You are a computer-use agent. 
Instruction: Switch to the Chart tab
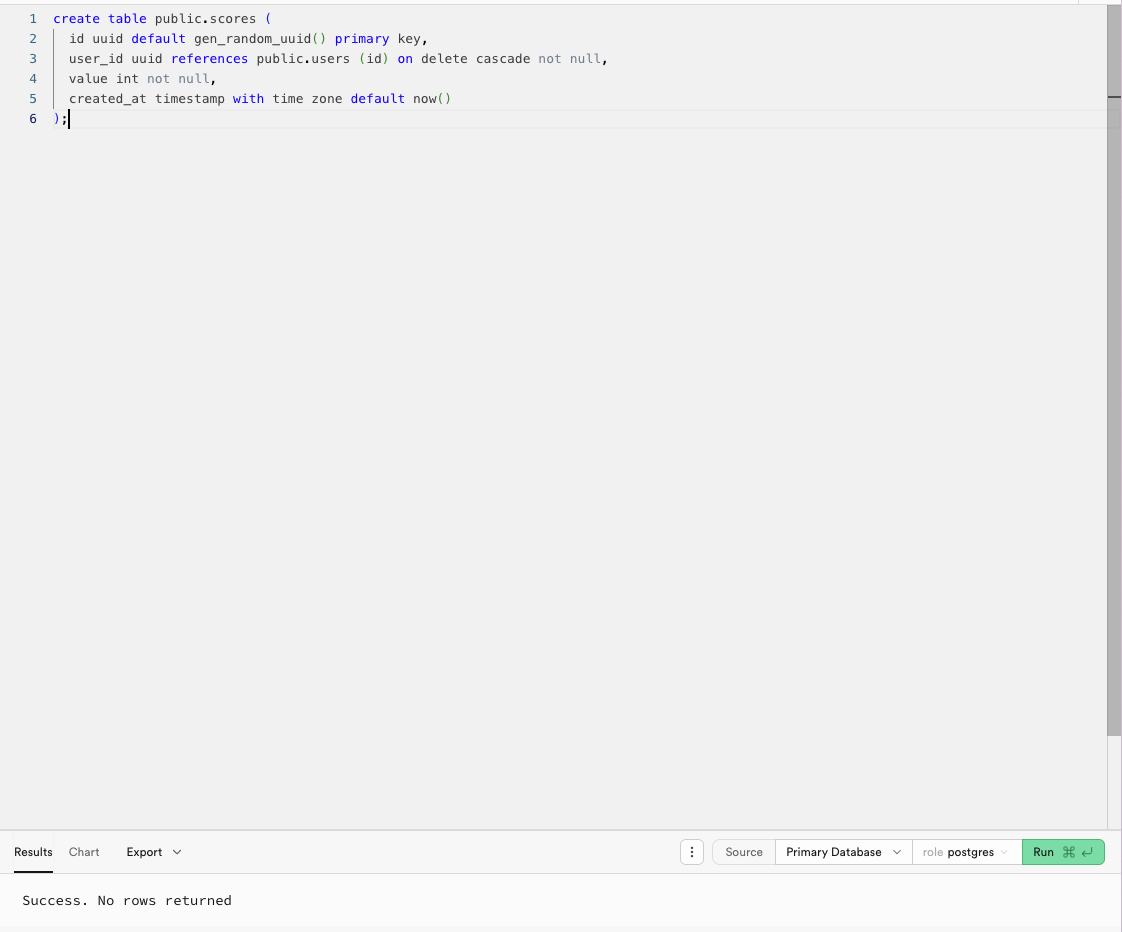[x=84, y=852]
